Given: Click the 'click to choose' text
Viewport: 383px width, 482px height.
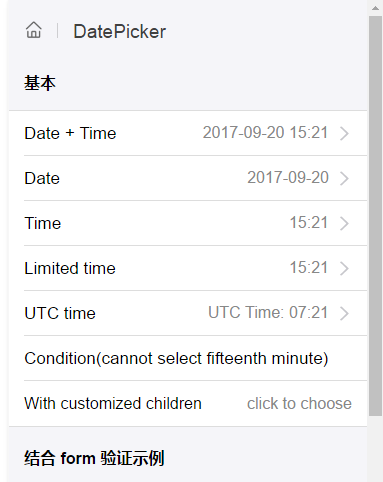Looking at the screenshot, I should pyautogui.click(x=299, y=404).
